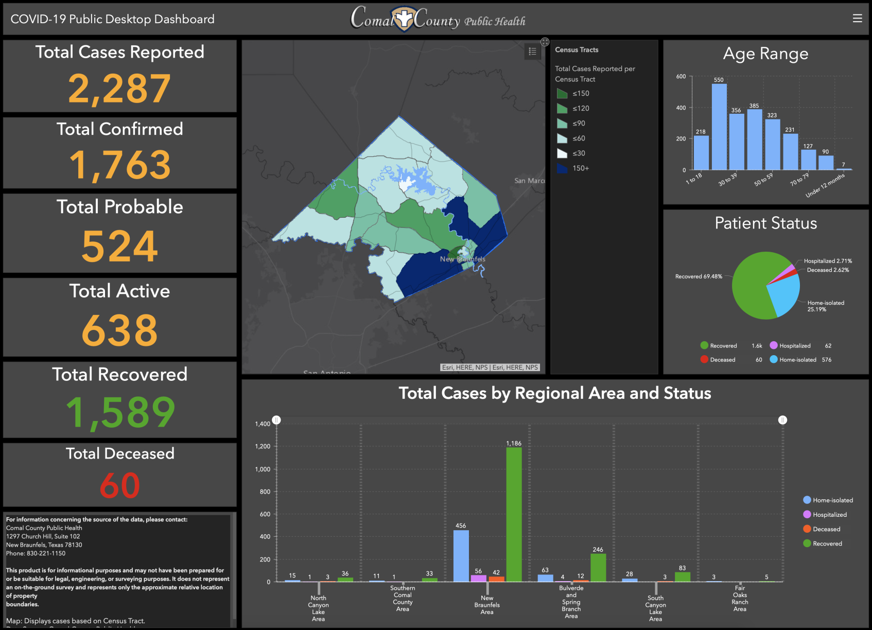Click the ≤60 legend color swatch

click(562, 138)
